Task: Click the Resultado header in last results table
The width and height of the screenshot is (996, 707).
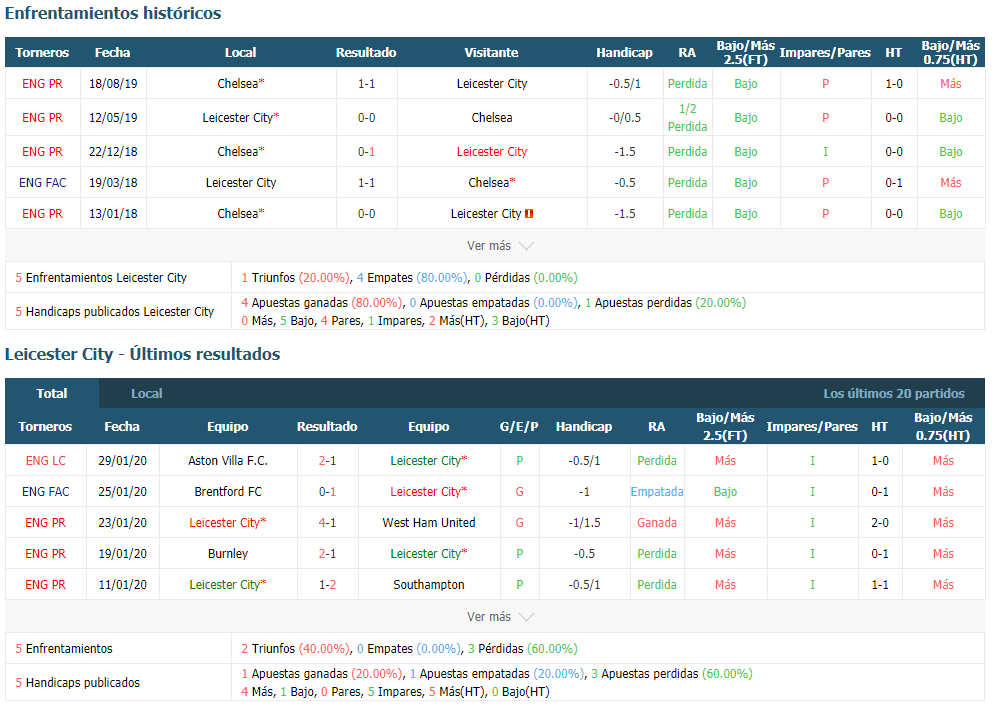Action: (x=327, y=426)
